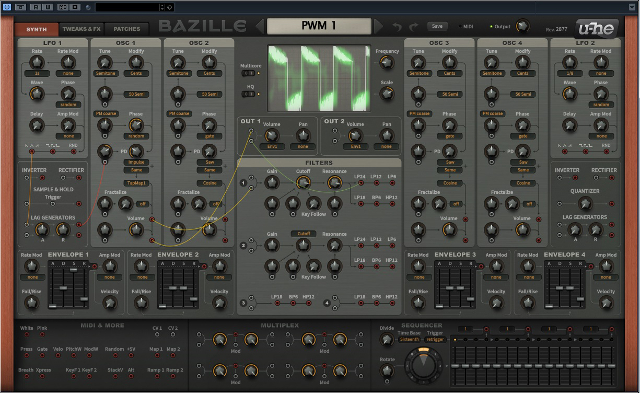Click the Filter 1 Resonance knob
This screenshot has width=640, height=393.
tap(334, 182)
